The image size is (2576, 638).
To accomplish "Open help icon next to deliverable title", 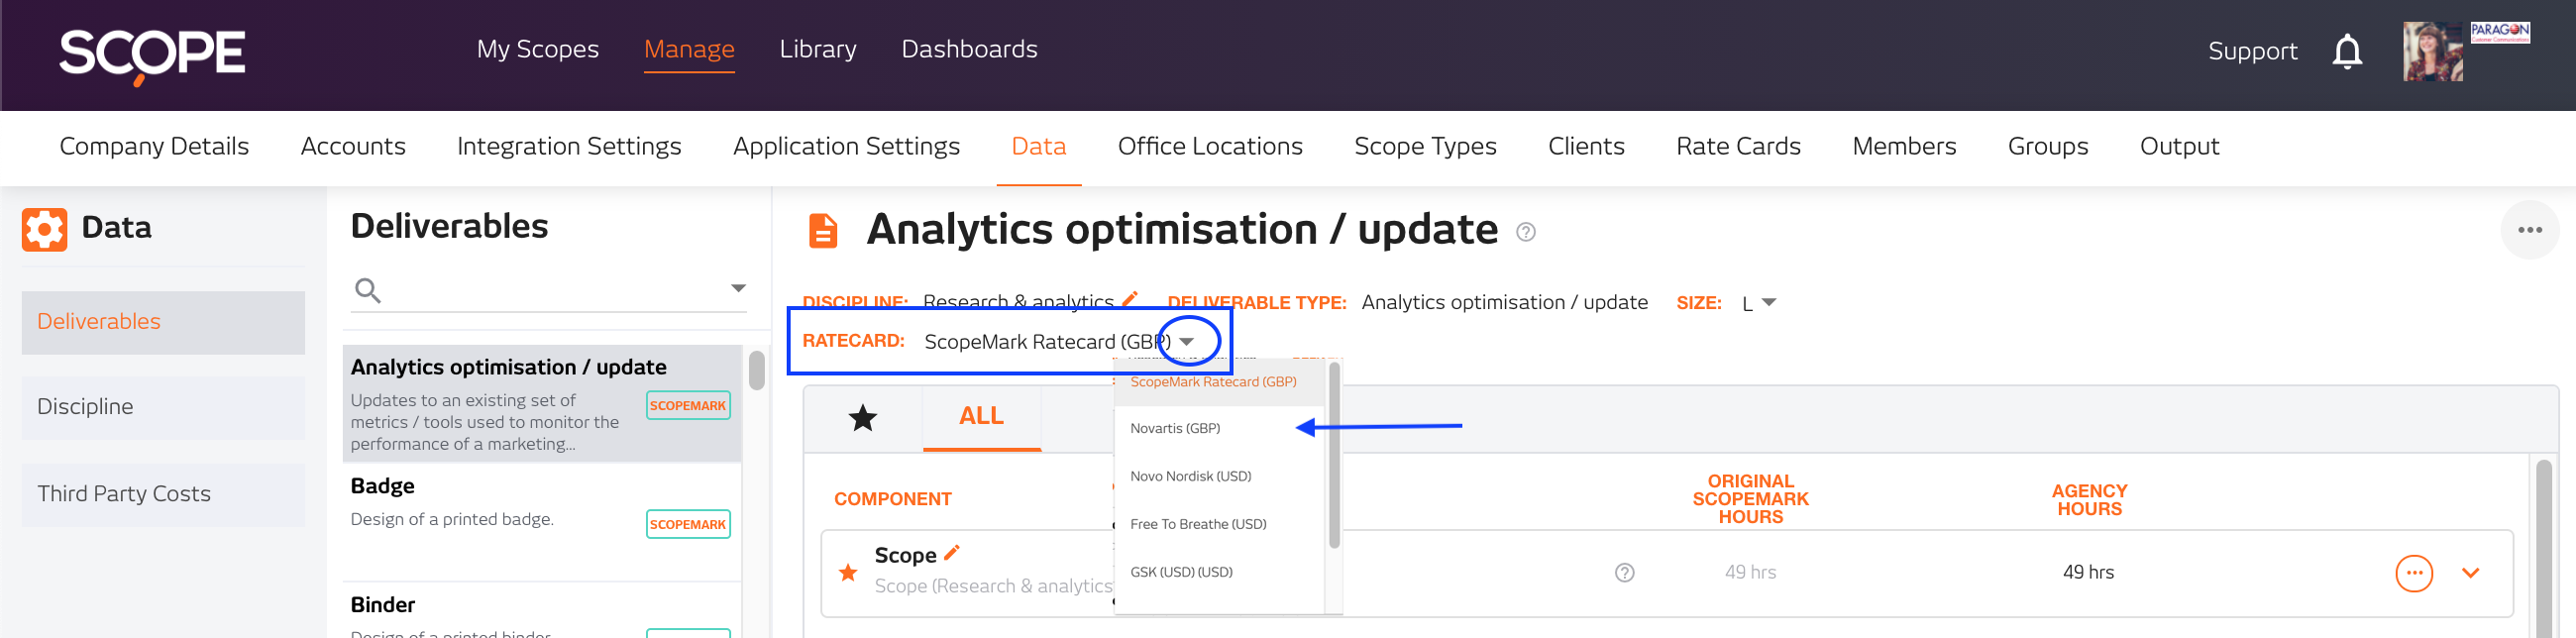I will 1525,232.
